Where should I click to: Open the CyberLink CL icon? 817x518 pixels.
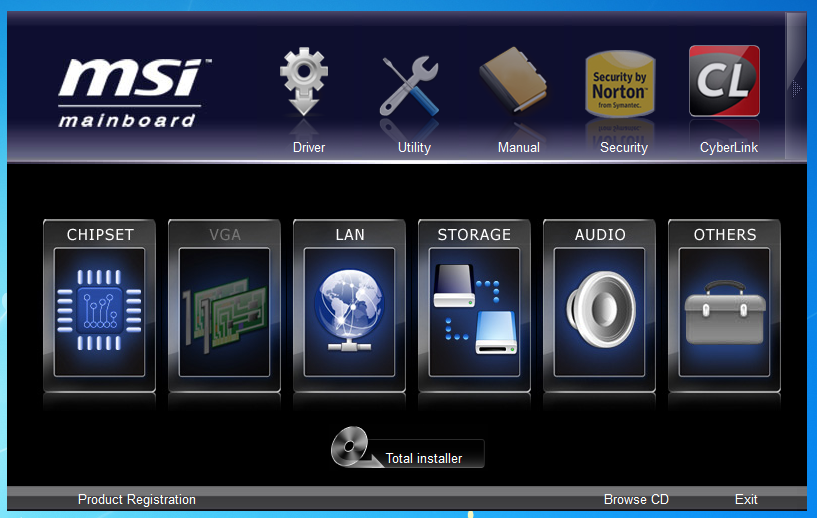(x=724, y=81)
